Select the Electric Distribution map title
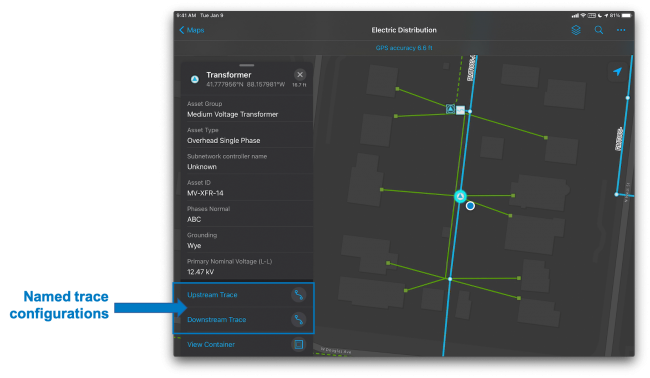The height and width of the screenshot is (378, 650). coord(404,30)
